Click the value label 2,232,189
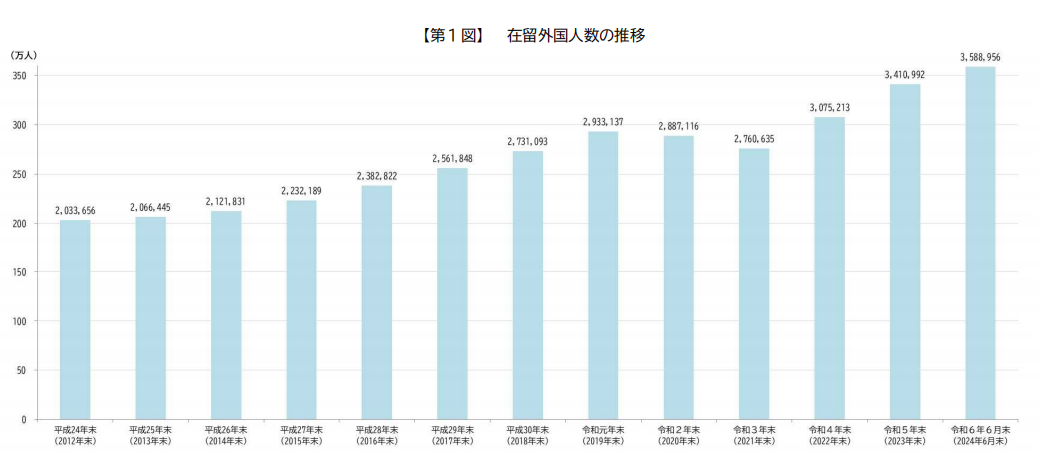 pos(301,191)
